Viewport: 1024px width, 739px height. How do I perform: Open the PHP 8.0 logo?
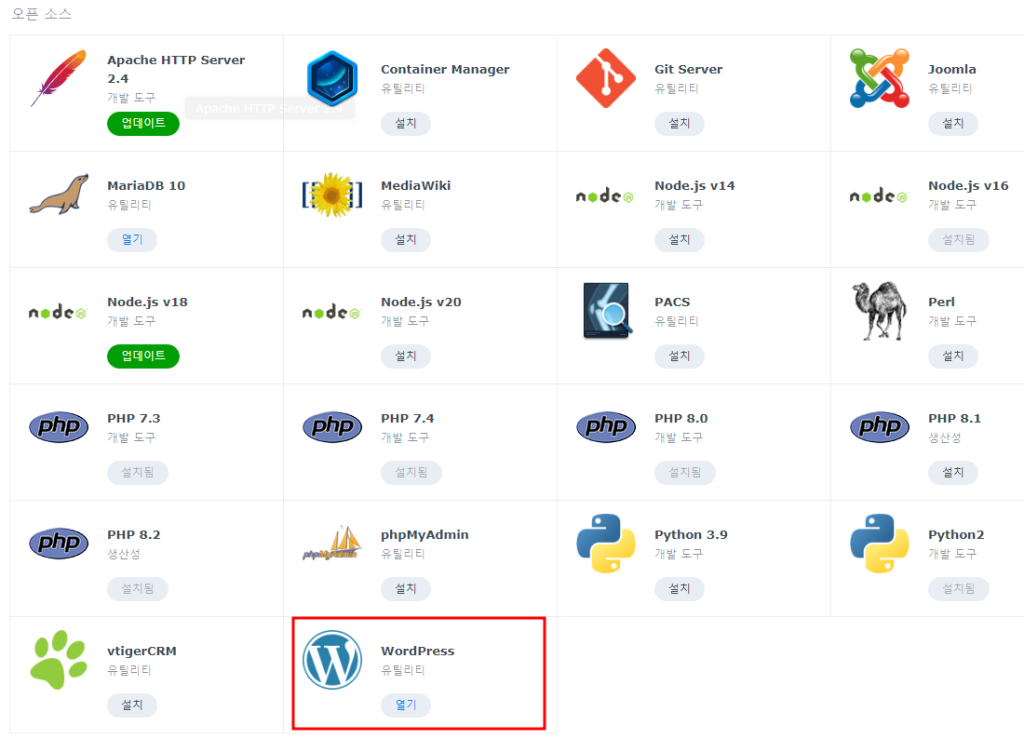[x=606, y=427]
